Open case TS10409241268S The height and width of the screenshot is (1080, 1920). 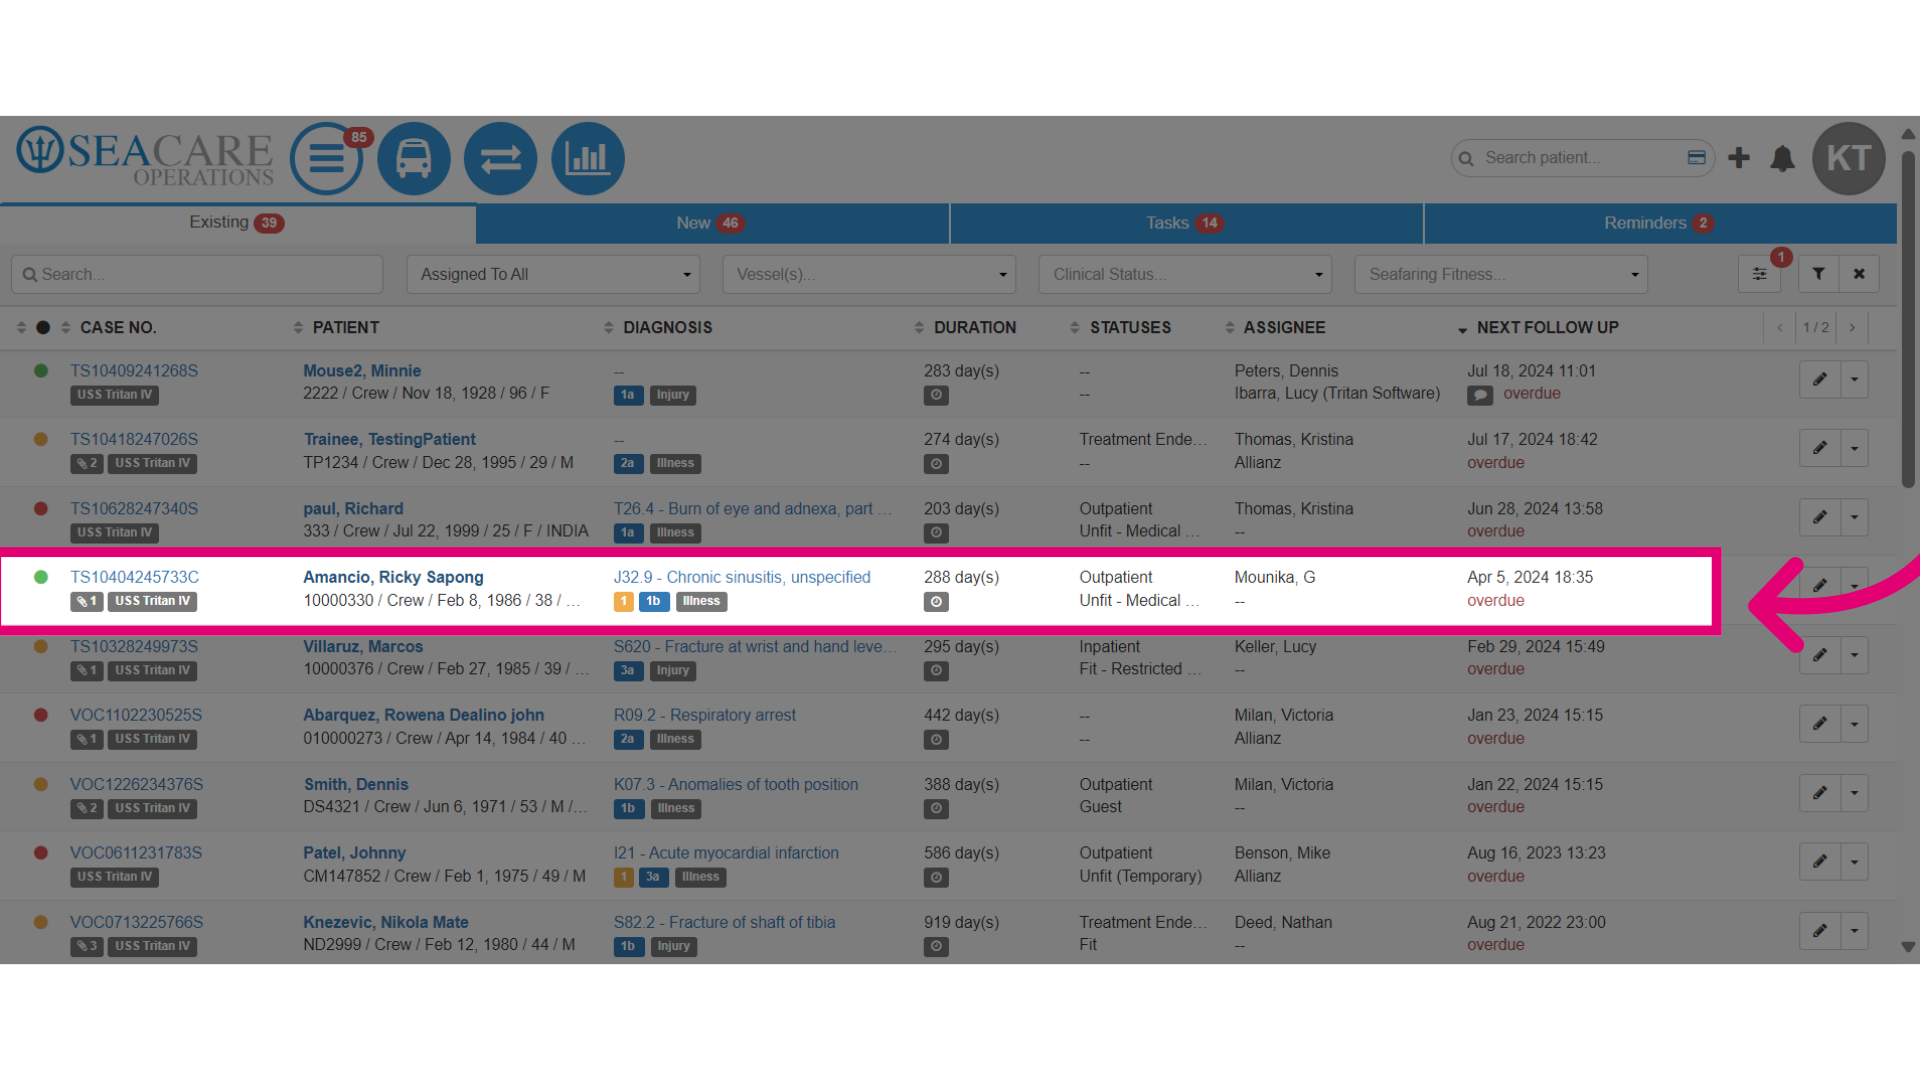tap(134, 371)
